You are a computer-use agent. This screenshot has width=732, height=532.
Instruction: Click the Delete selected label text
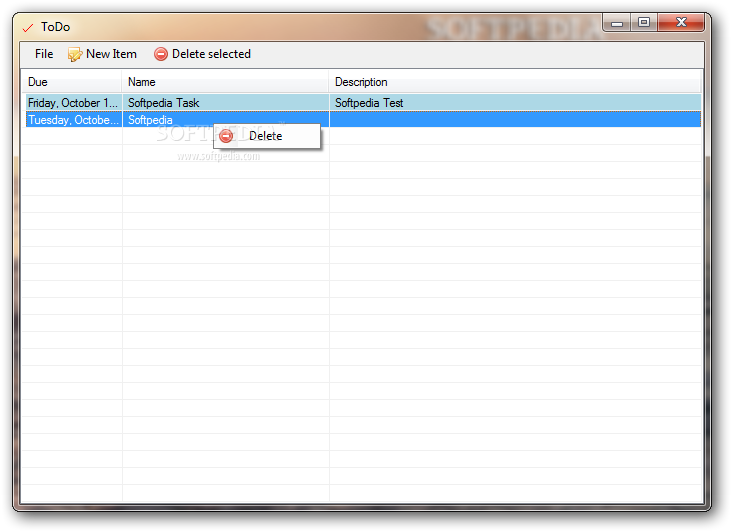click(211, 54)
